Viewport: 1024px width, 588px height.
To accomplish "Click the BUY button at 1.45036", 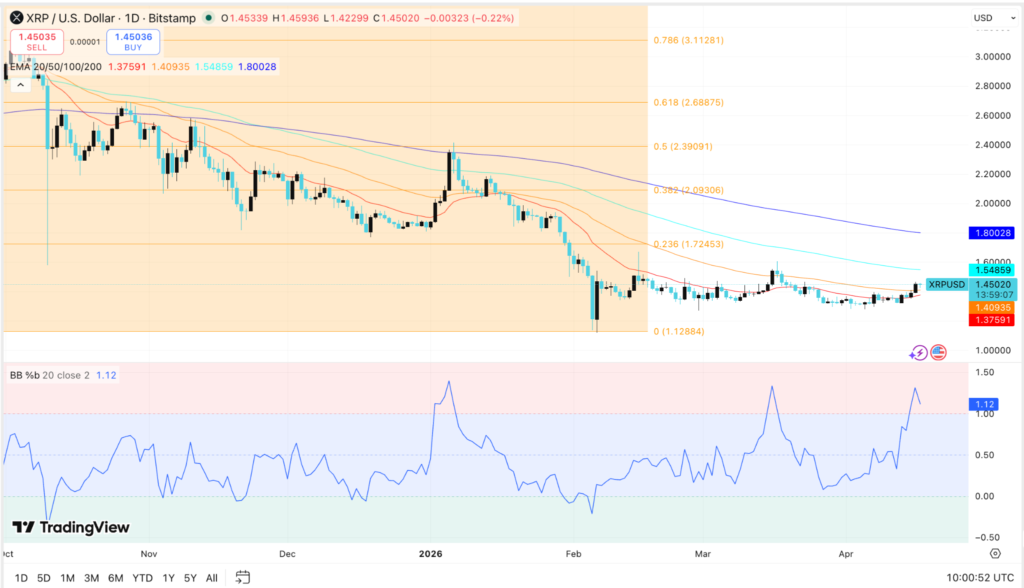I will point(132,41).
